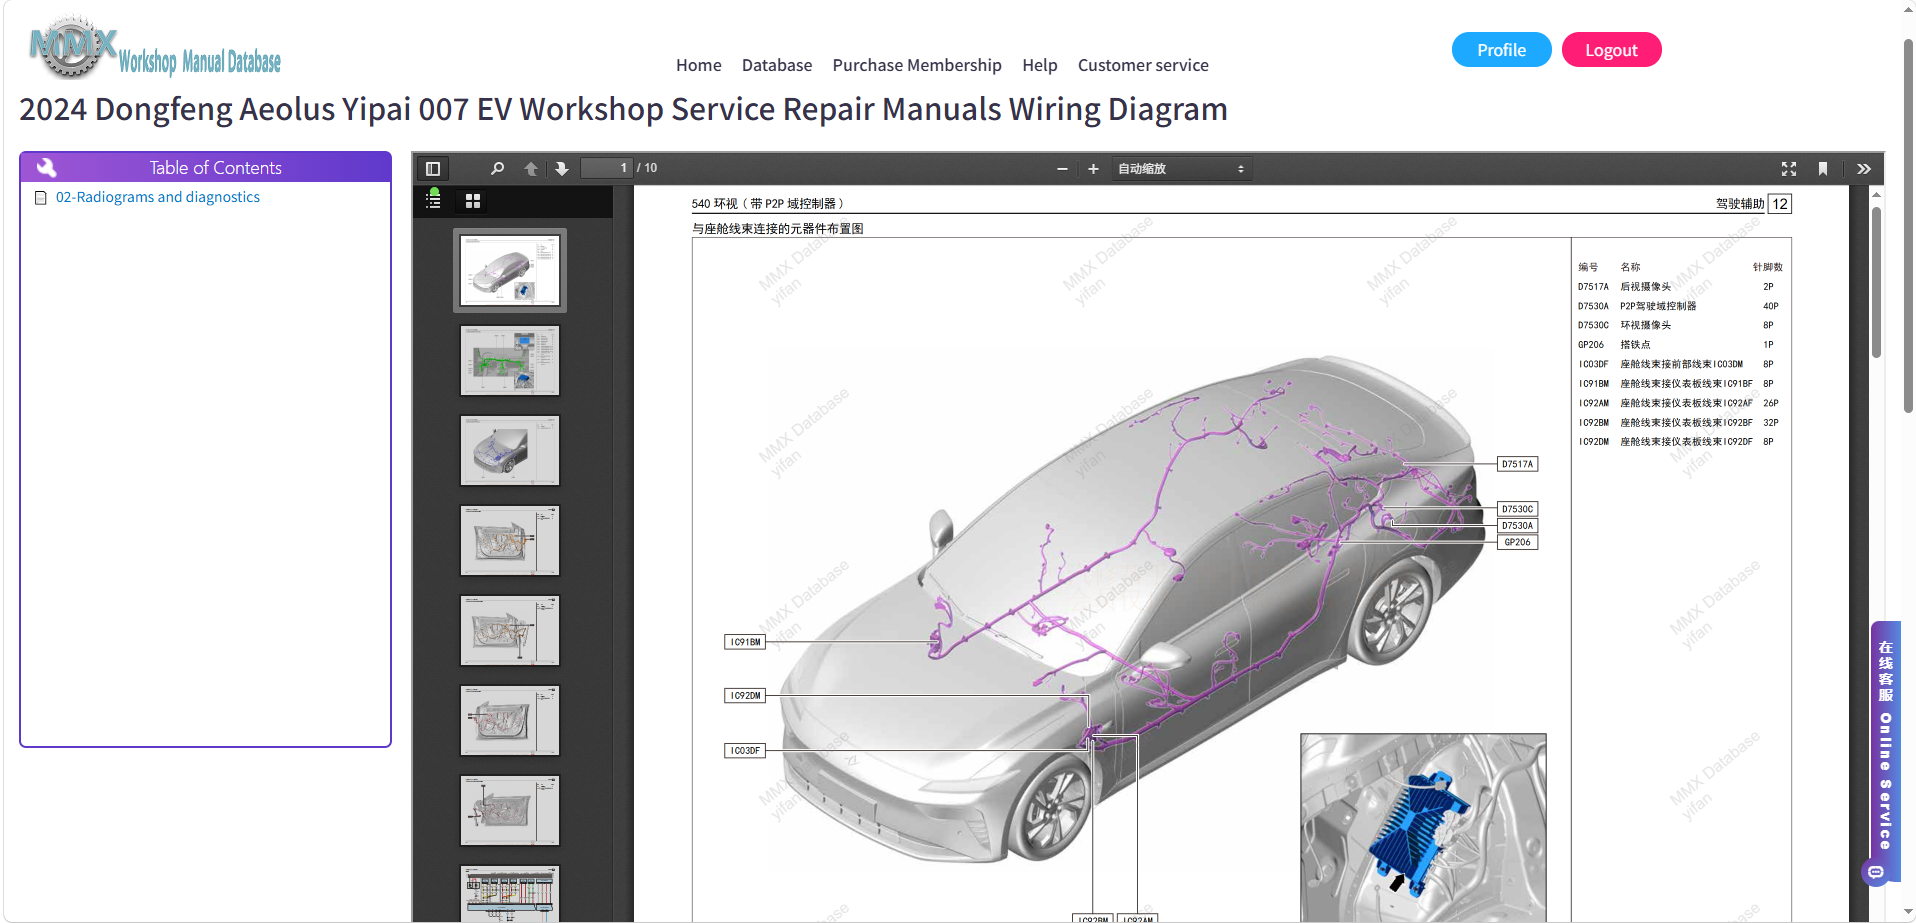
Task: Click the chat bubble icon on Online Service
Action: (1876, 872)
